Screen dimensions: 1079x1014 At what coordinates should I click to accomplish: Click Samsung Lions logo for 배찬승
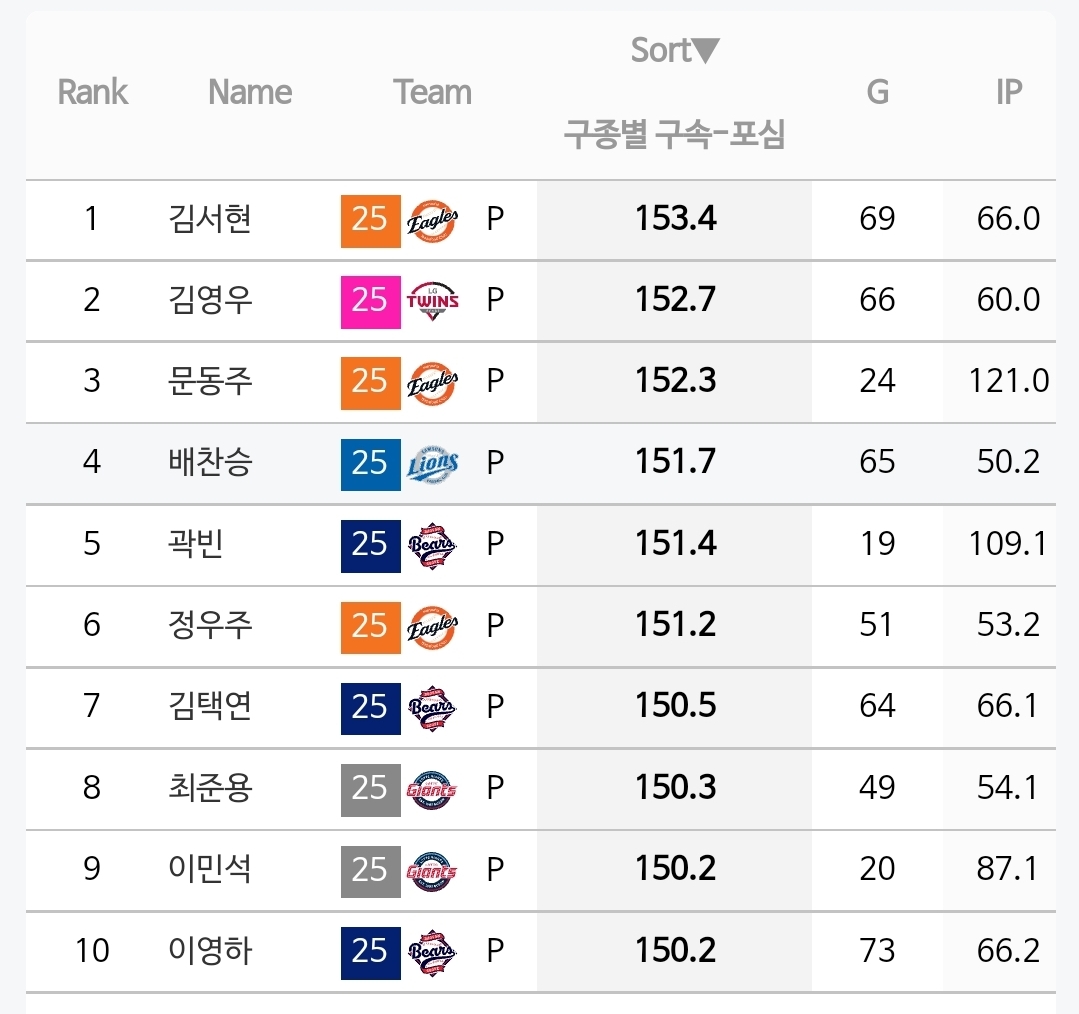coord(432,464)
